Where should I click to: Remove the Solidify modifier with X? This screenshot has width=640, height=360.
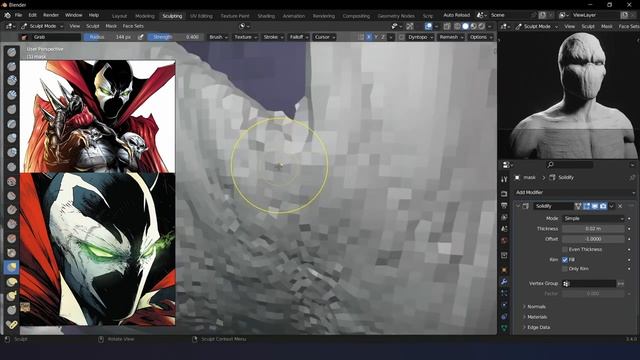tap(620, 206)
